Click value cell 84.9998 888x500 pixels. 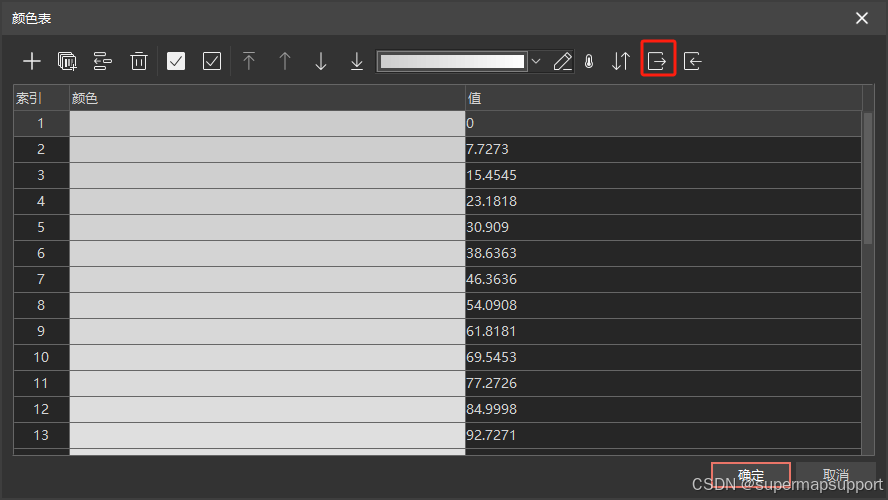(663, 410)
